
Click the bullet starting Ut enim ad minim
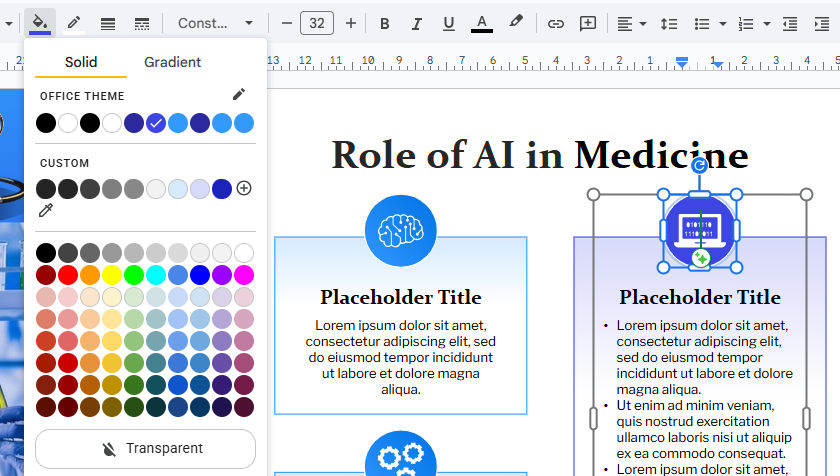[x=704, y=429]
